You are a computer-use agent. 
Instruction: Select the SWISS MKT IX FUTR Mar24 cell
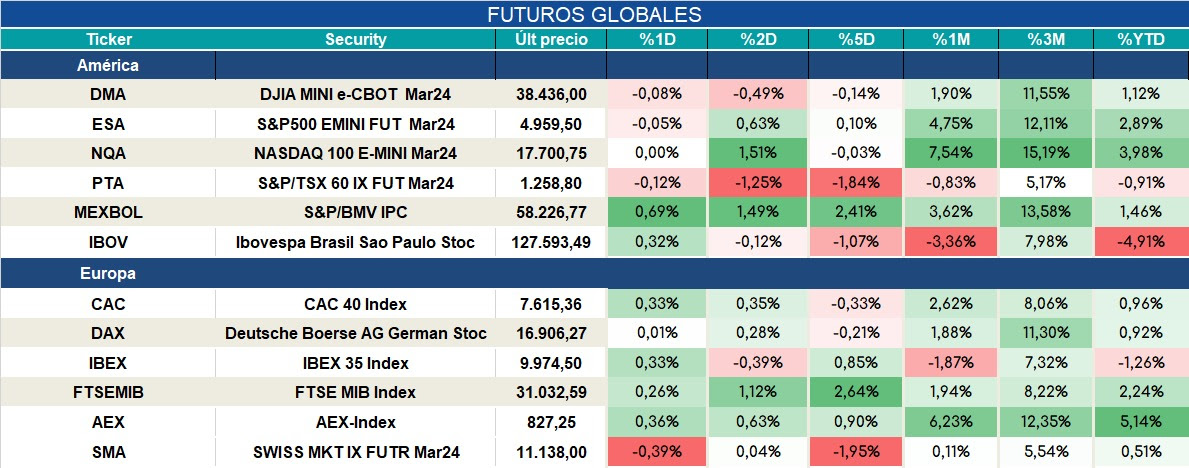pyautogui.click(x=356, y=452)
